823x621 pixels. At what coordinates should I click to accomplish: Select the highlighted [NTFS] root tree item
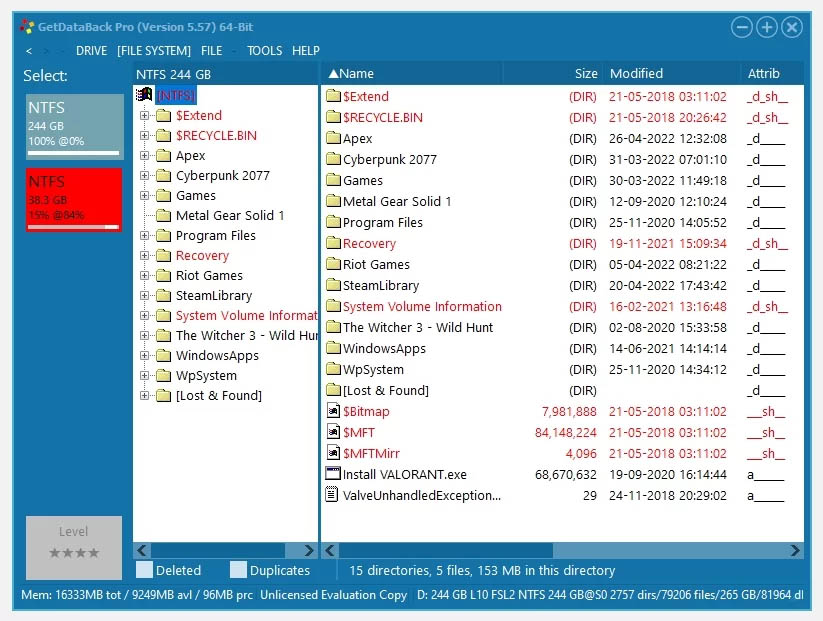click(x=176, y=95)
